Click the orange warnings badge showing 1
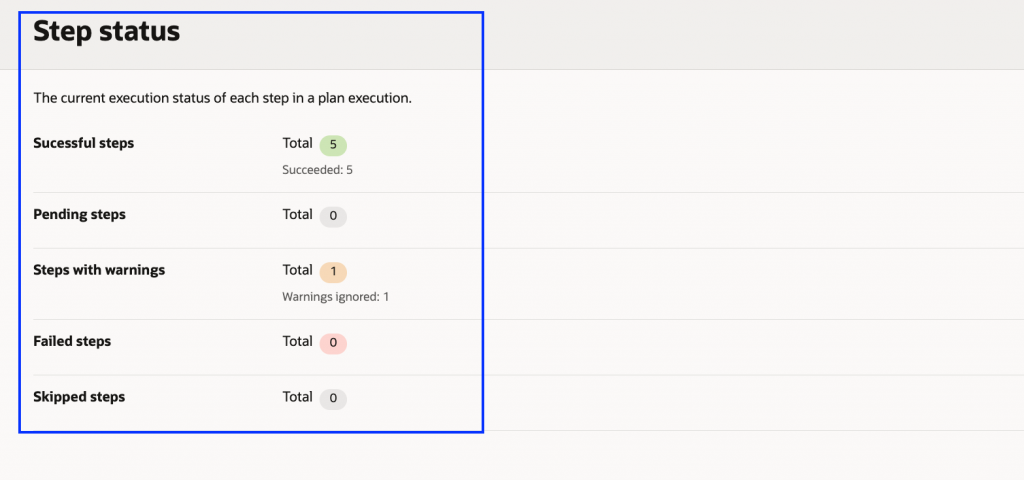 tap(333, 272)
